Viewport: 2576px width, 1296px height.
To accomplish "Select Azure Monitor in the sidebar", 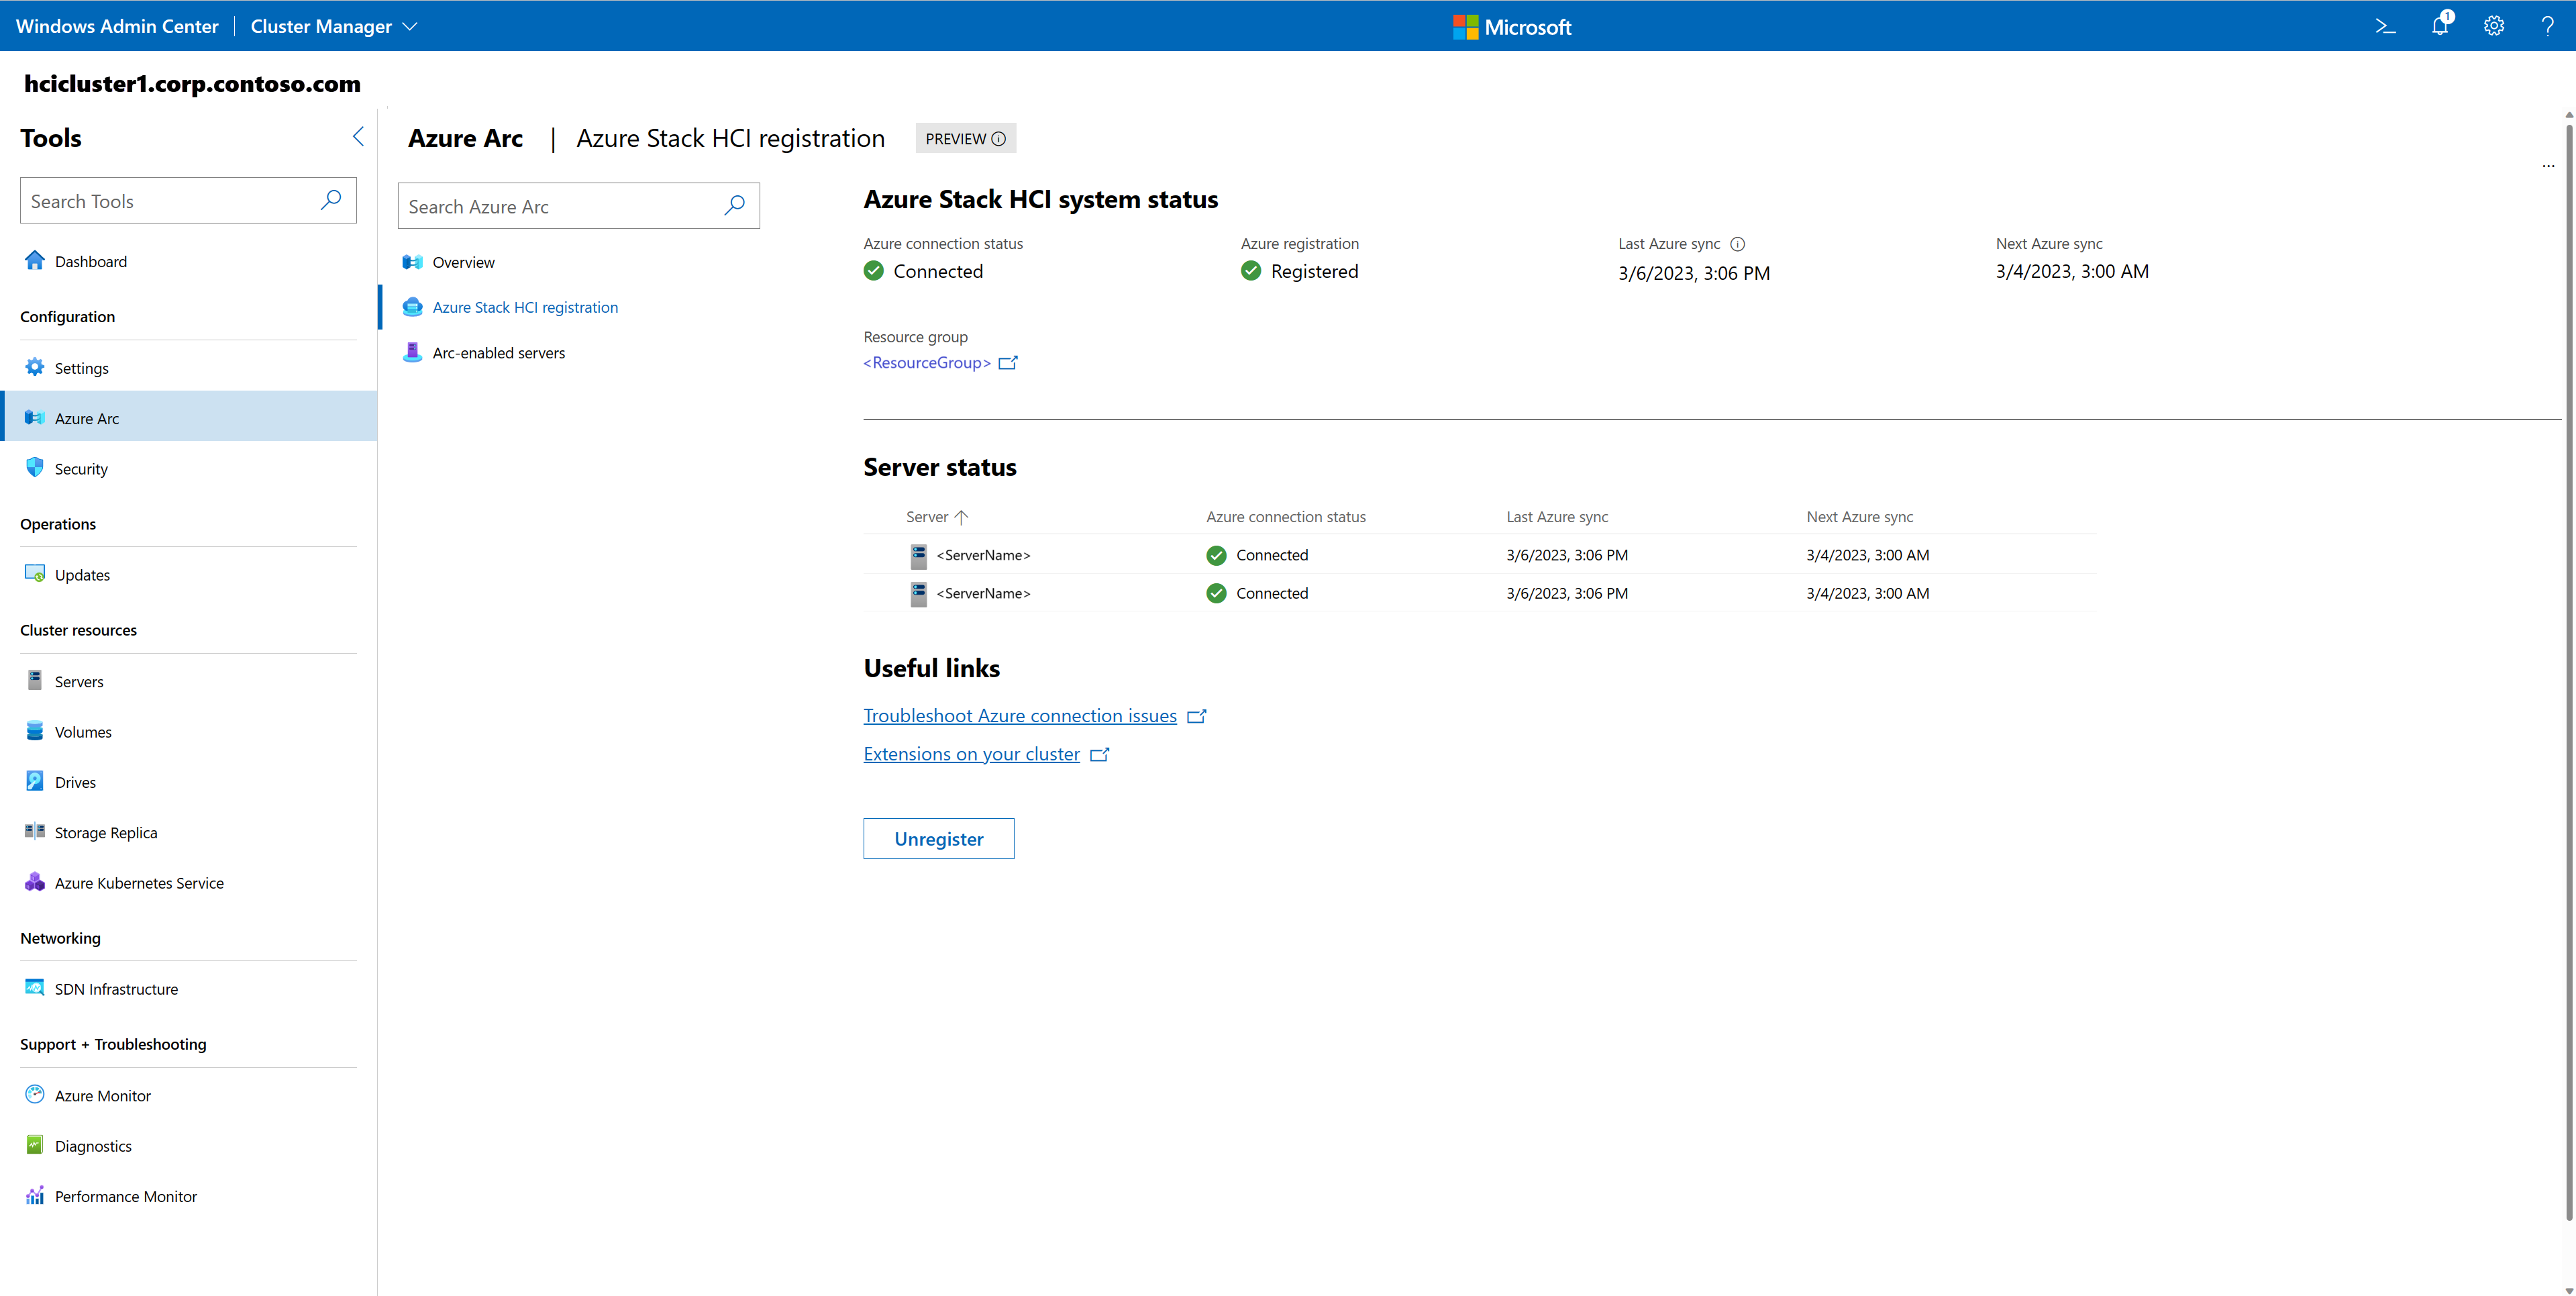I will coord(103,1095).
